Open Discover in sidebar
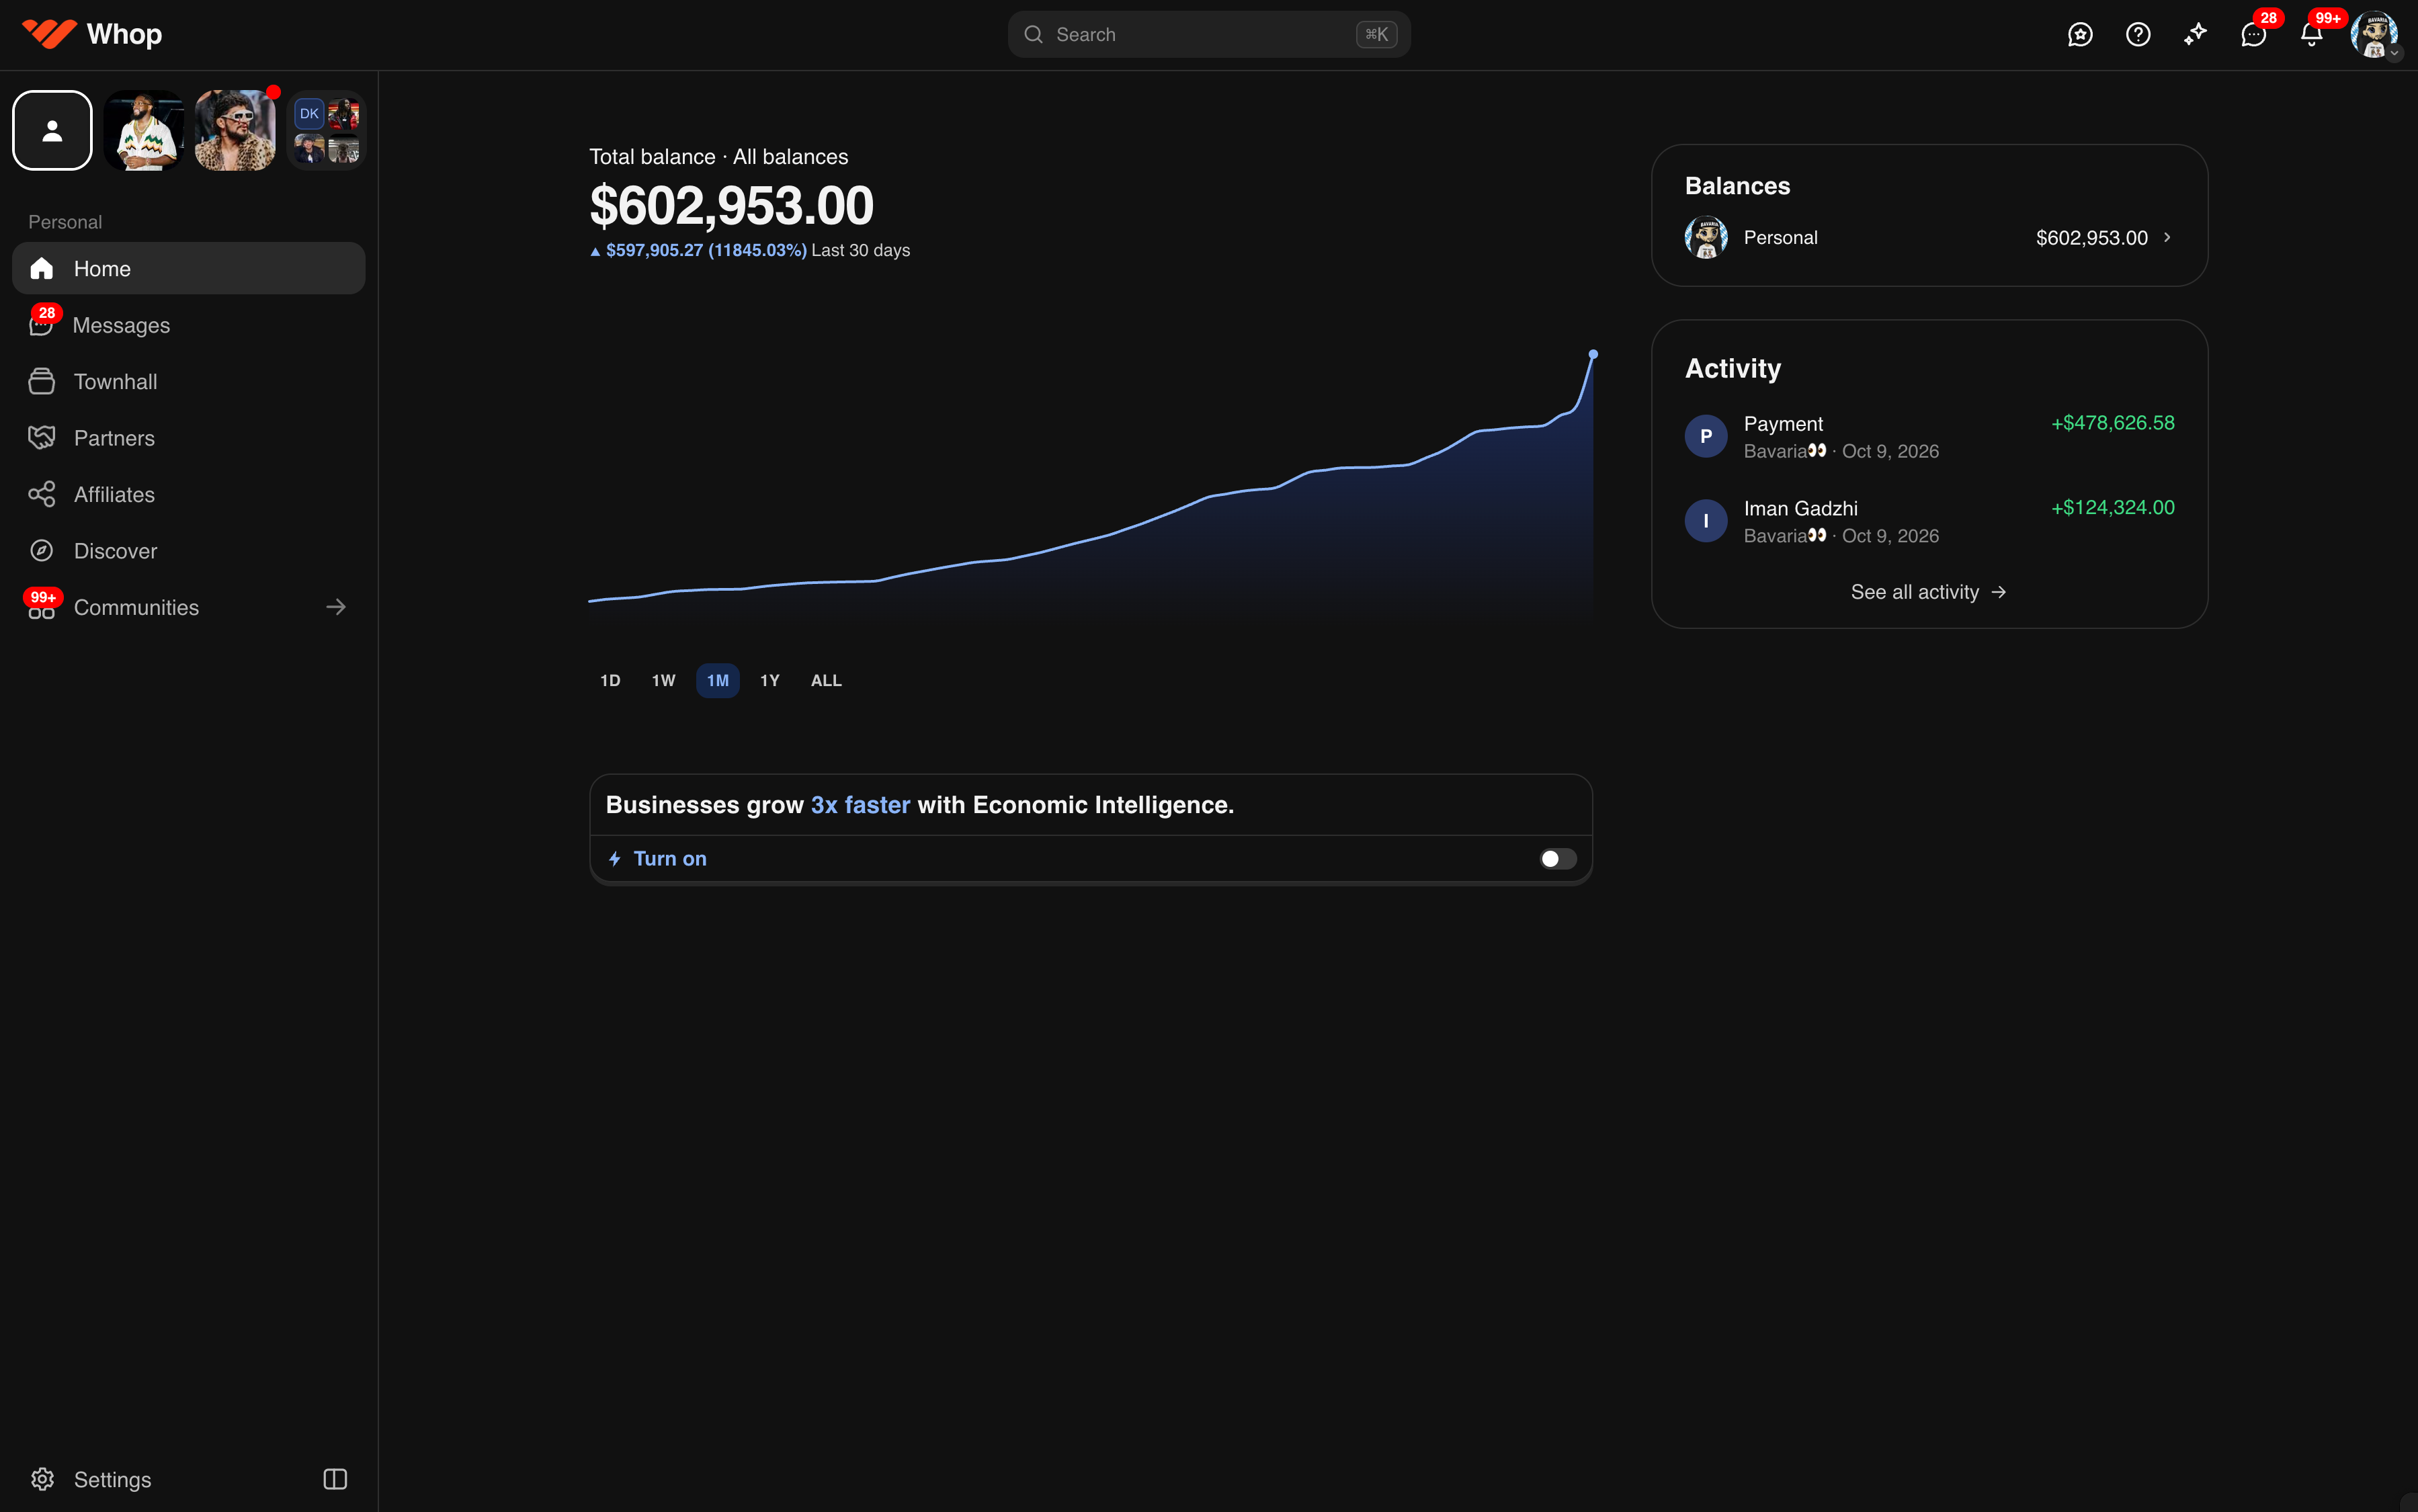 coord(189,551)
